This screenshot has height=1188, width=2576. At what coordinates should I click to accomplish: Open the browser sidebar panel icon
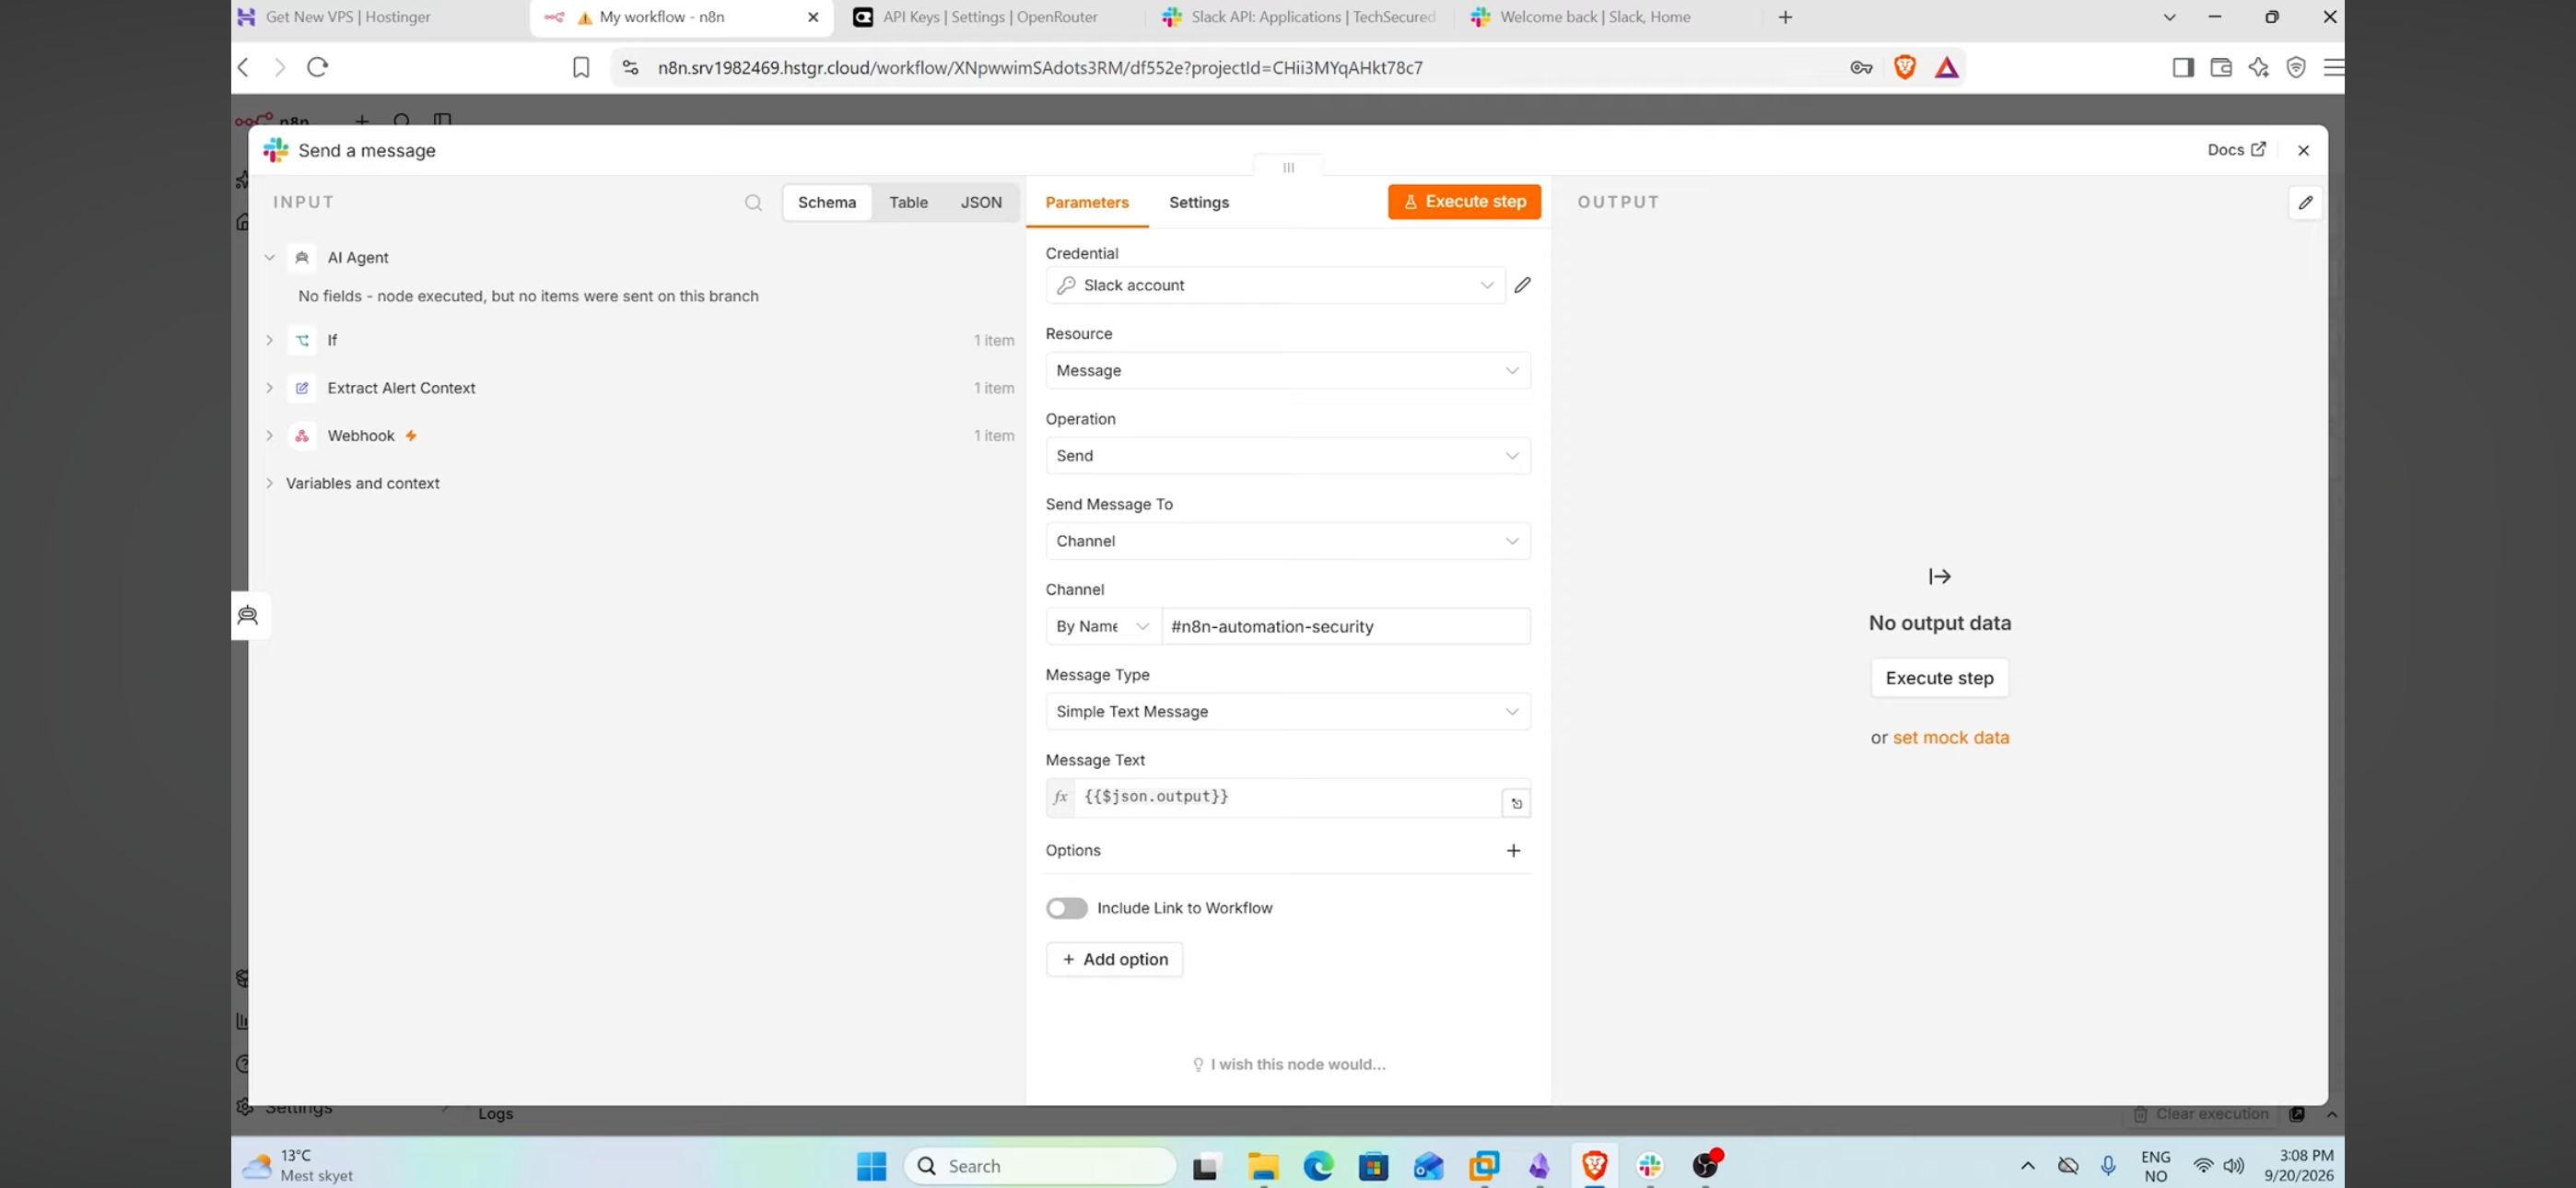pyautogui.click(x=2183, y=67)
